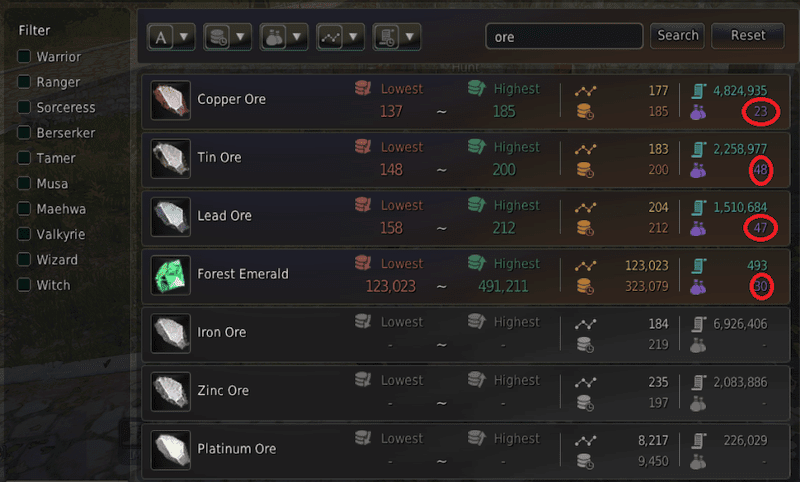Select the Forest Emerald gem icon

[171, 275]
